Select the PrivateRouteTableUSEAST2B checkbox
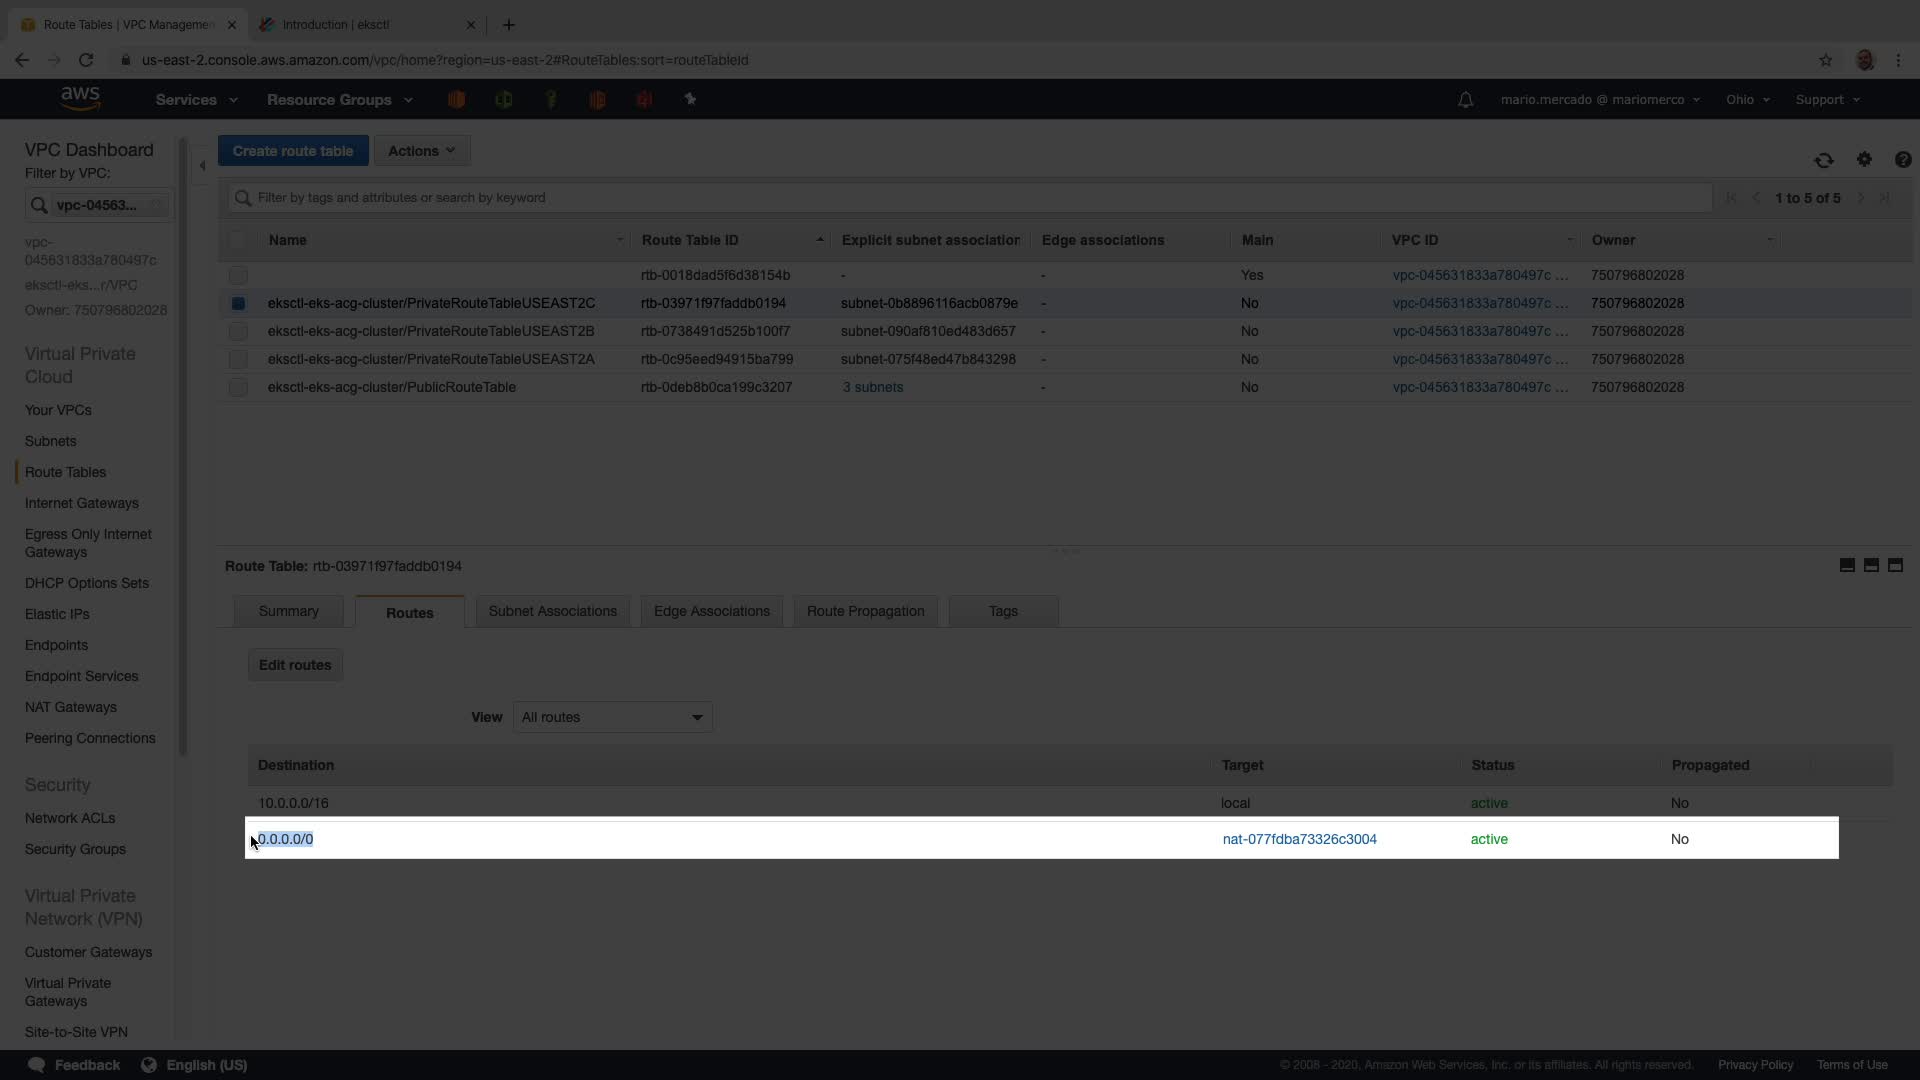Image resolution: width=1920 pixels, height=1080 pixels. 238,331
